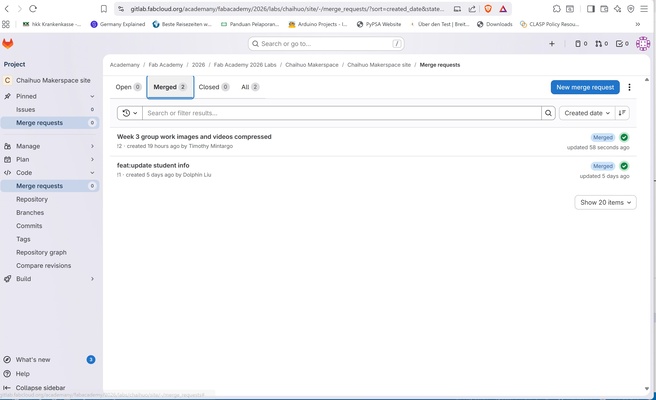
Task: Click the Search or filter results field
Action: click(342, 113)
